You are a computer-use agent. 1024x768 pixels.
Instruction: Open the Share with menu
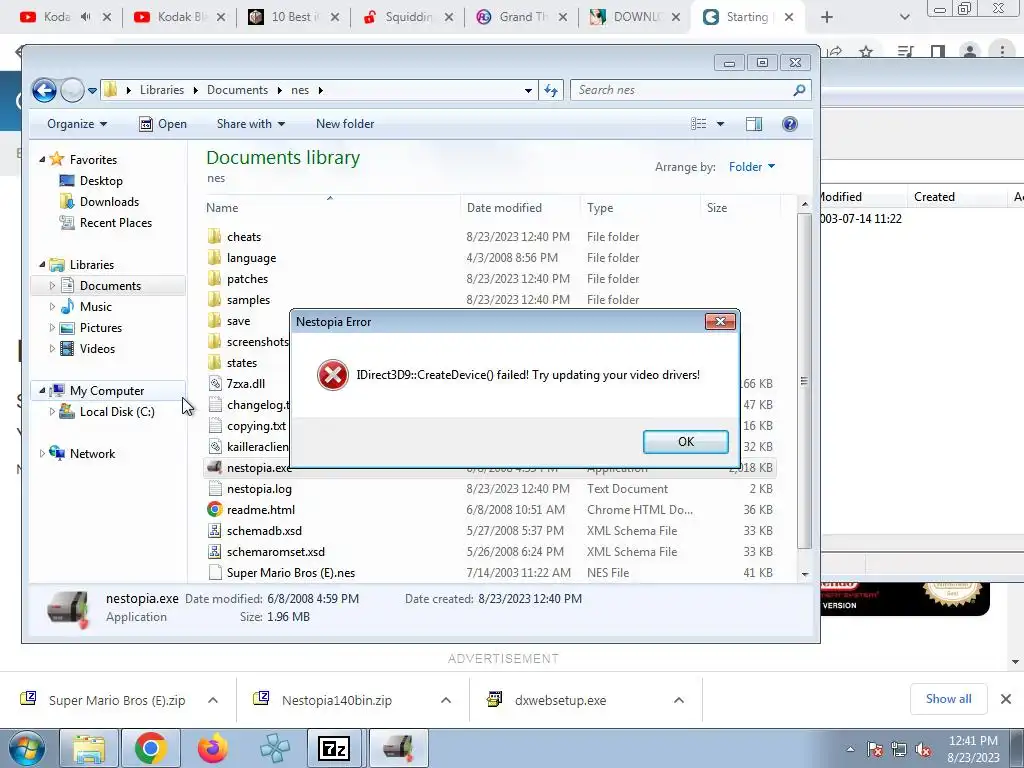click(x=251, y=124)
